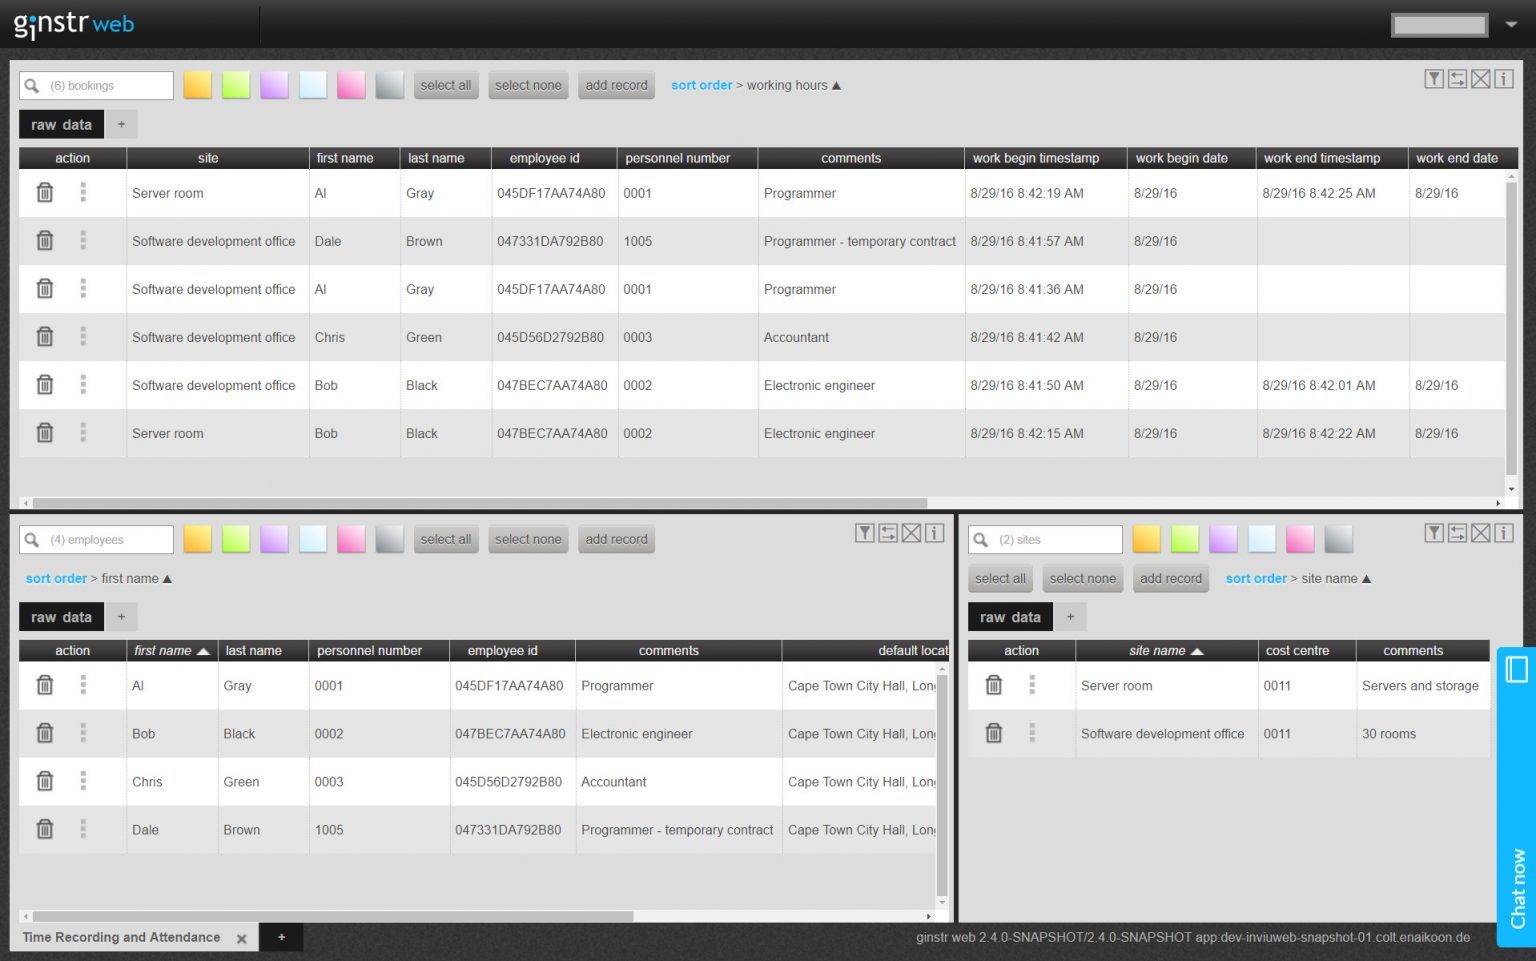
Task: Delete the Dale Brown booking row
Action: 45,241
